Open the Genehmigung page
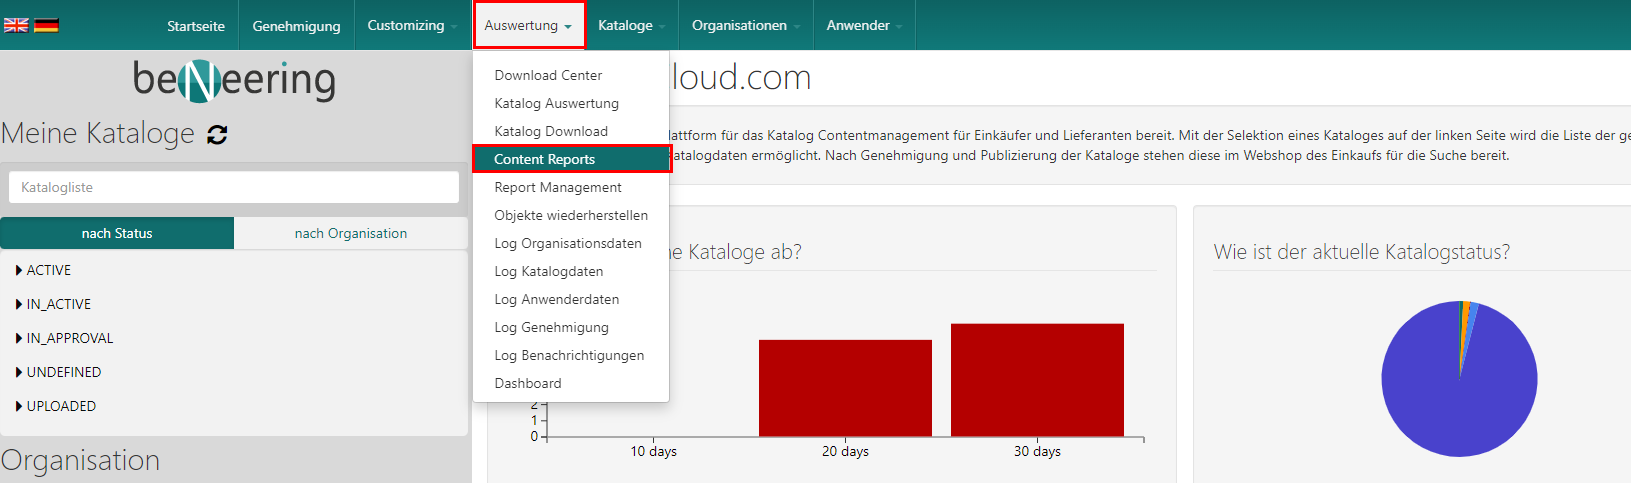 (x=296, y=26)
